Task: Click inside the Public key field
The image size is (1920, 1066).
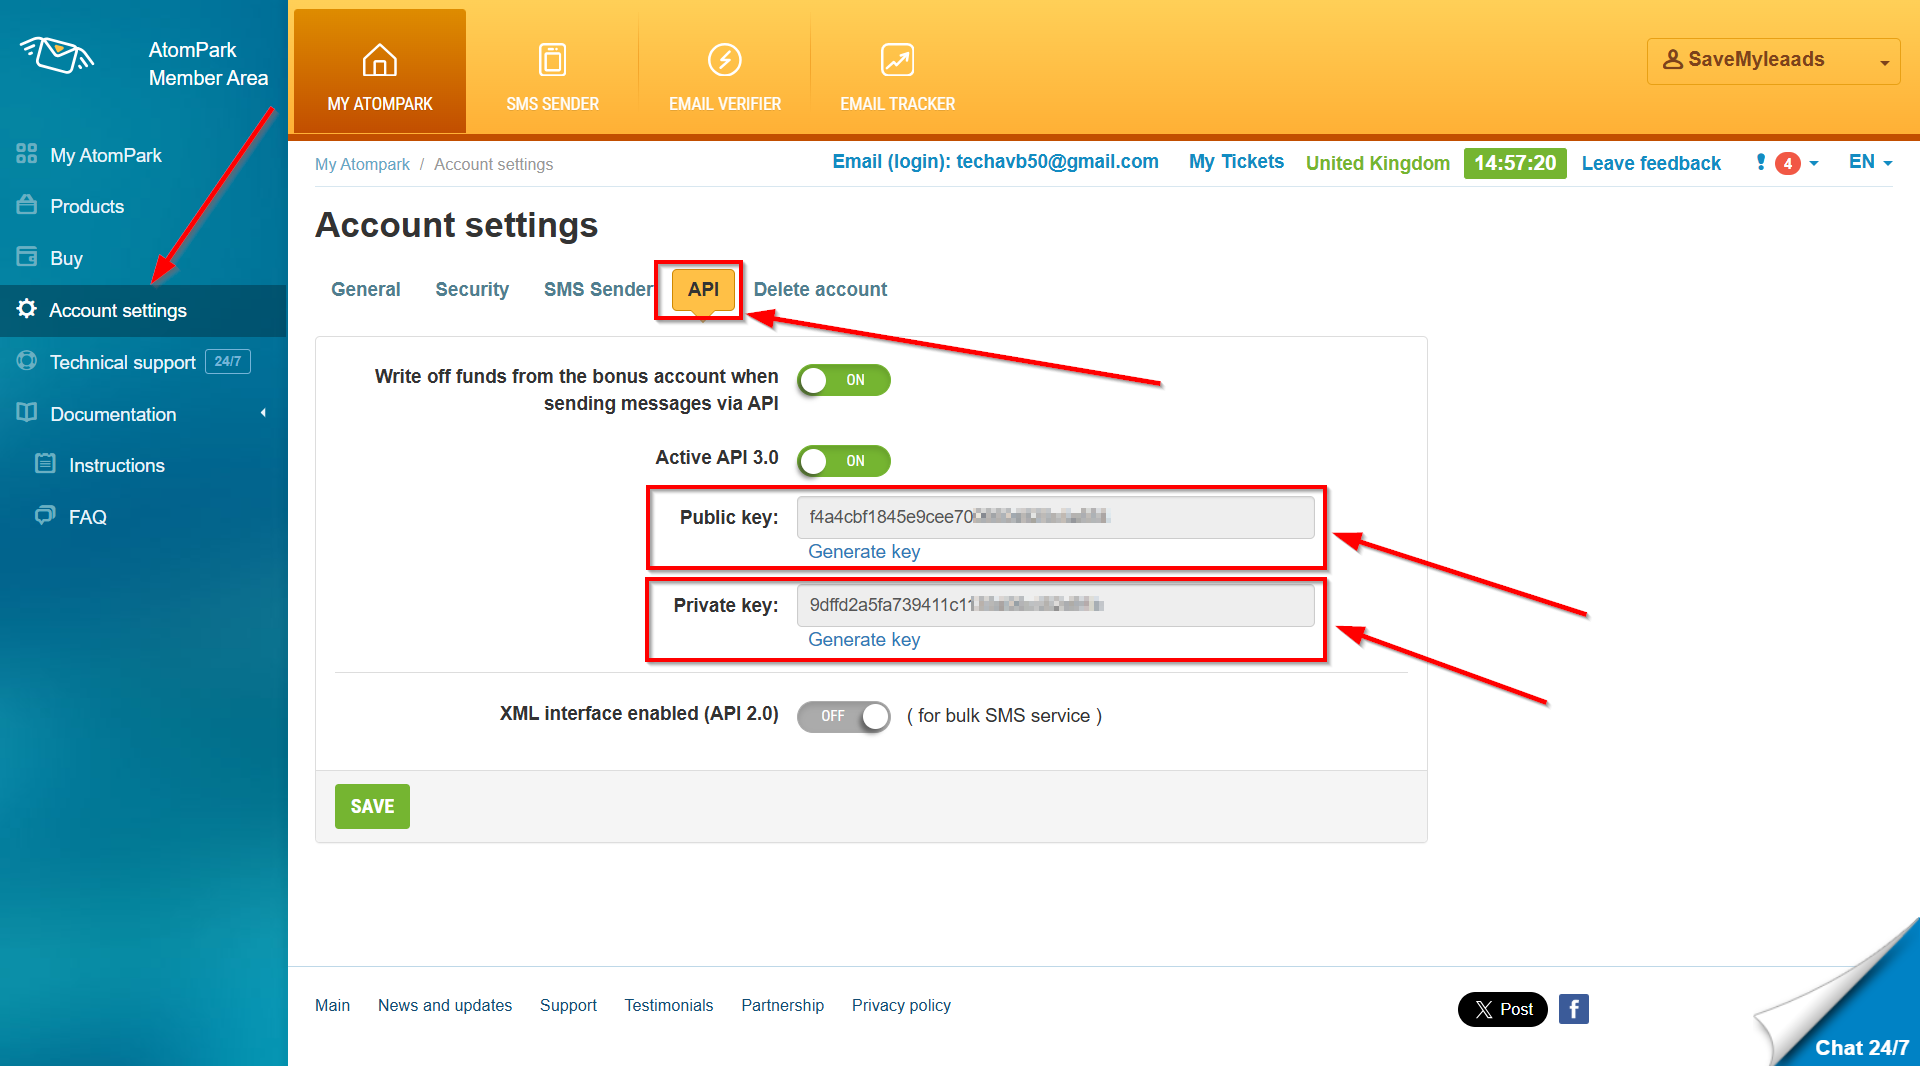Action: point(1054,517)
